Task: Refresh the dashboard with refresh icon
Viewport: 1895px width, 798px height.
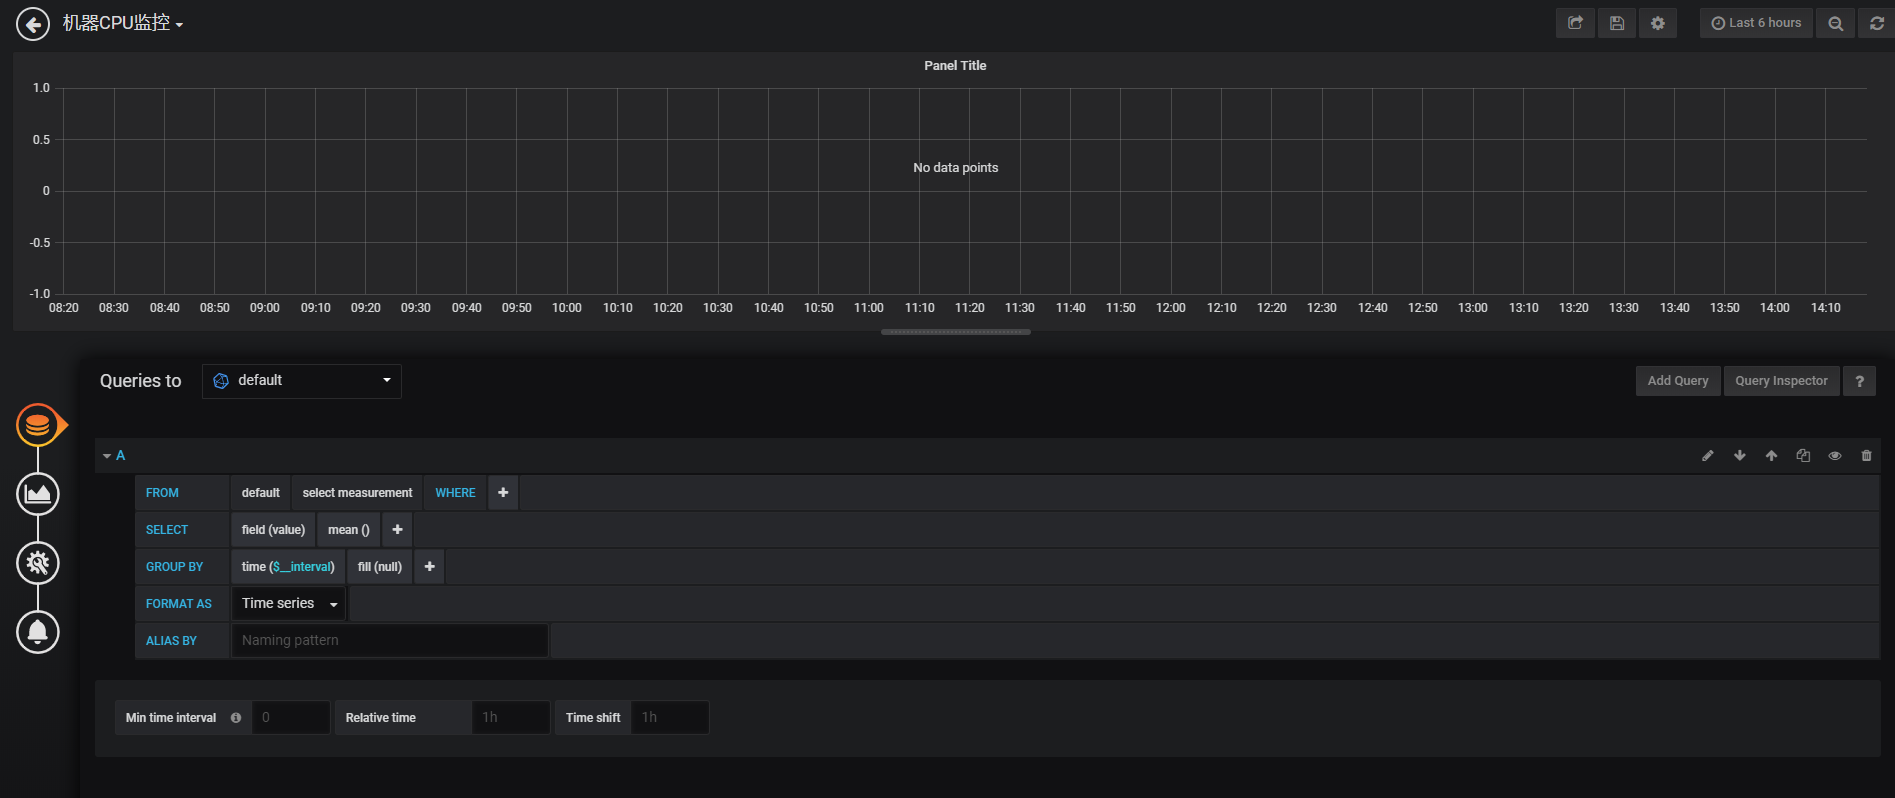Action: click(1876, 23)
